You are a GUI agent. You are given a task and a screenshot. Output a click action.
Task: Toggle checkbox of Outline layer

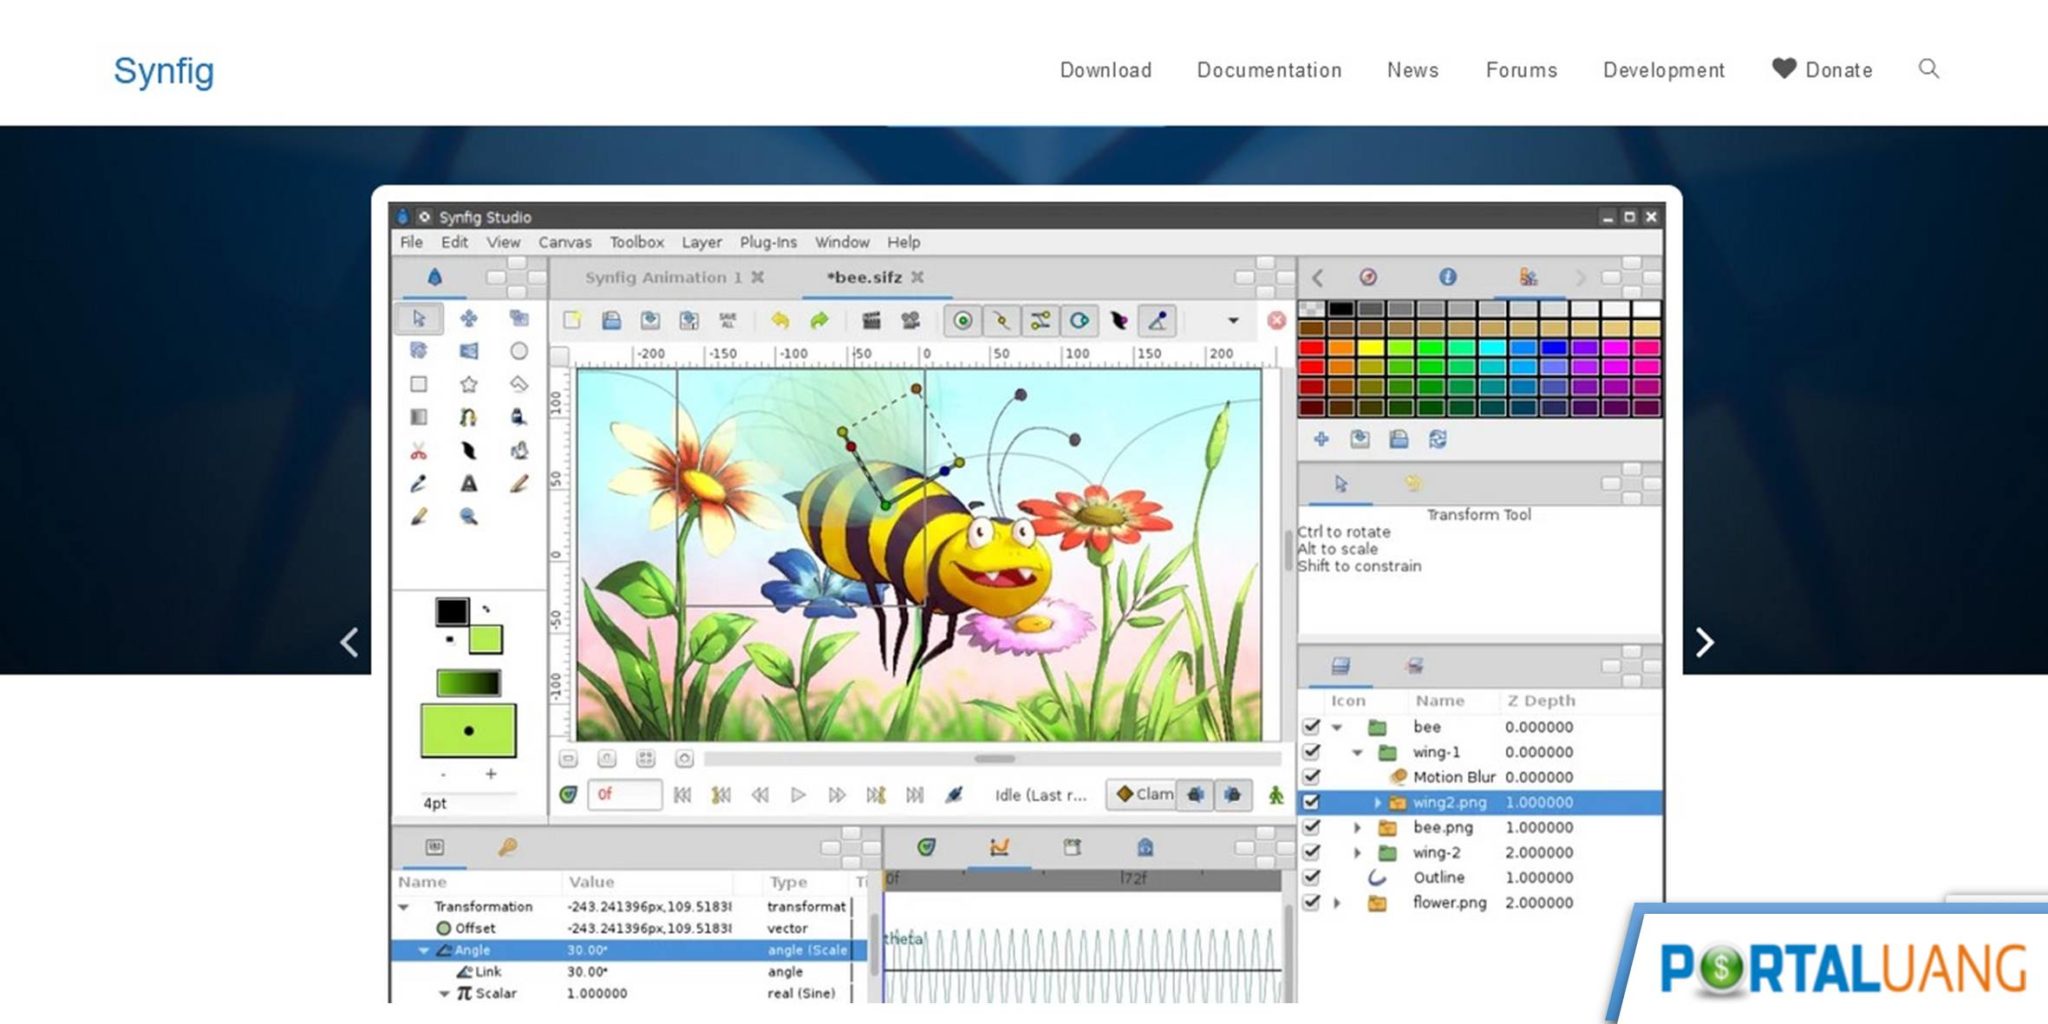pyautogui.click(x=1311, y=877)
